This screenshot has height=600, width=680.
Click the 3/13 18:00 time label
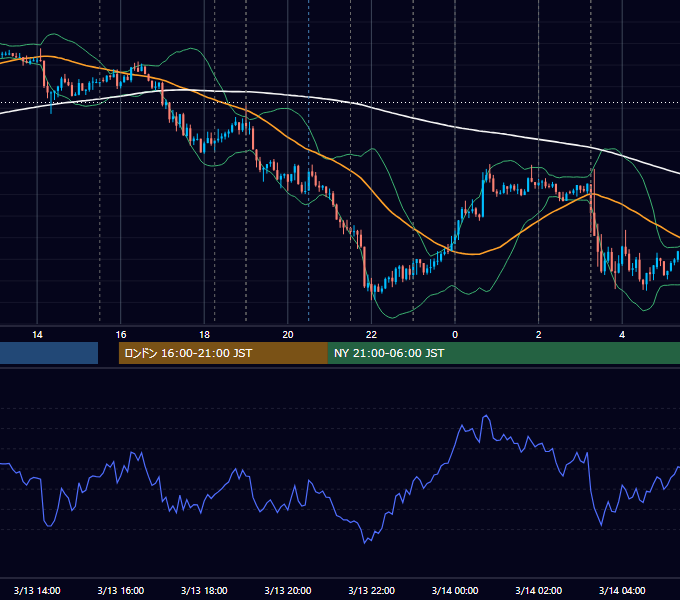[x=204, y=590]
